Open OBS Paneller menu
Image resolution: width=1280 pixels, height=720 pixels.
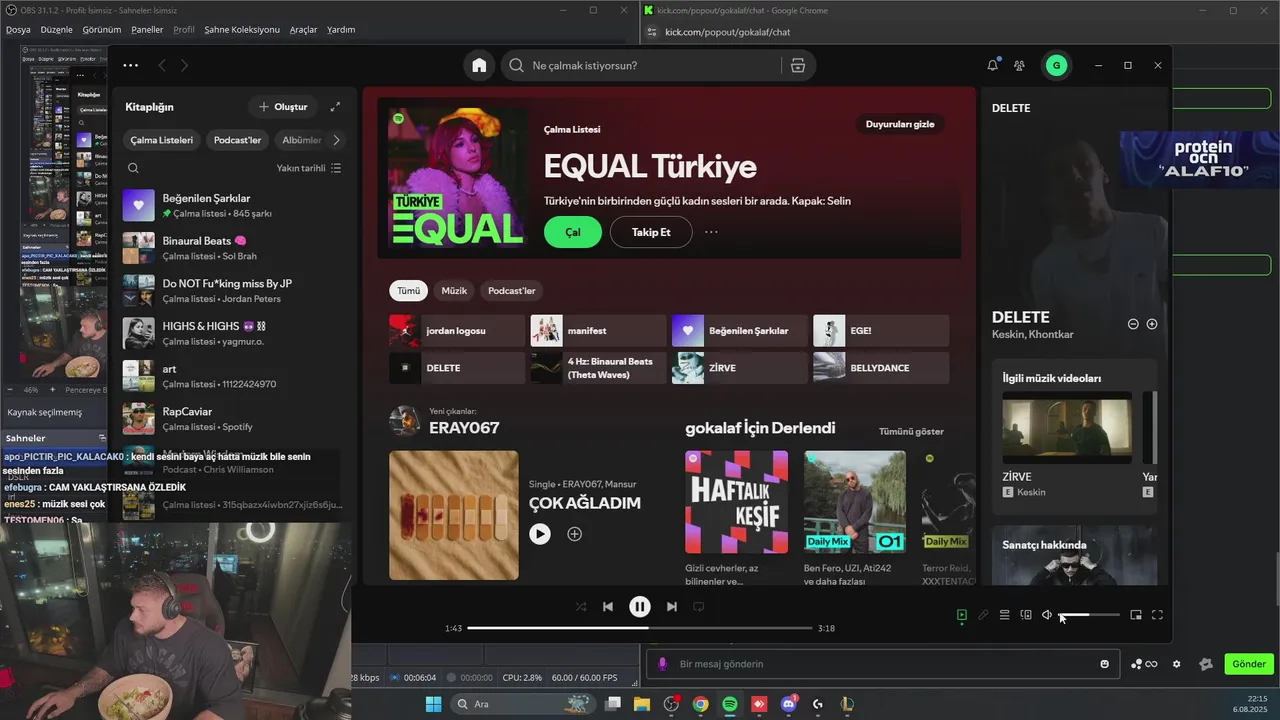(147, 29)
